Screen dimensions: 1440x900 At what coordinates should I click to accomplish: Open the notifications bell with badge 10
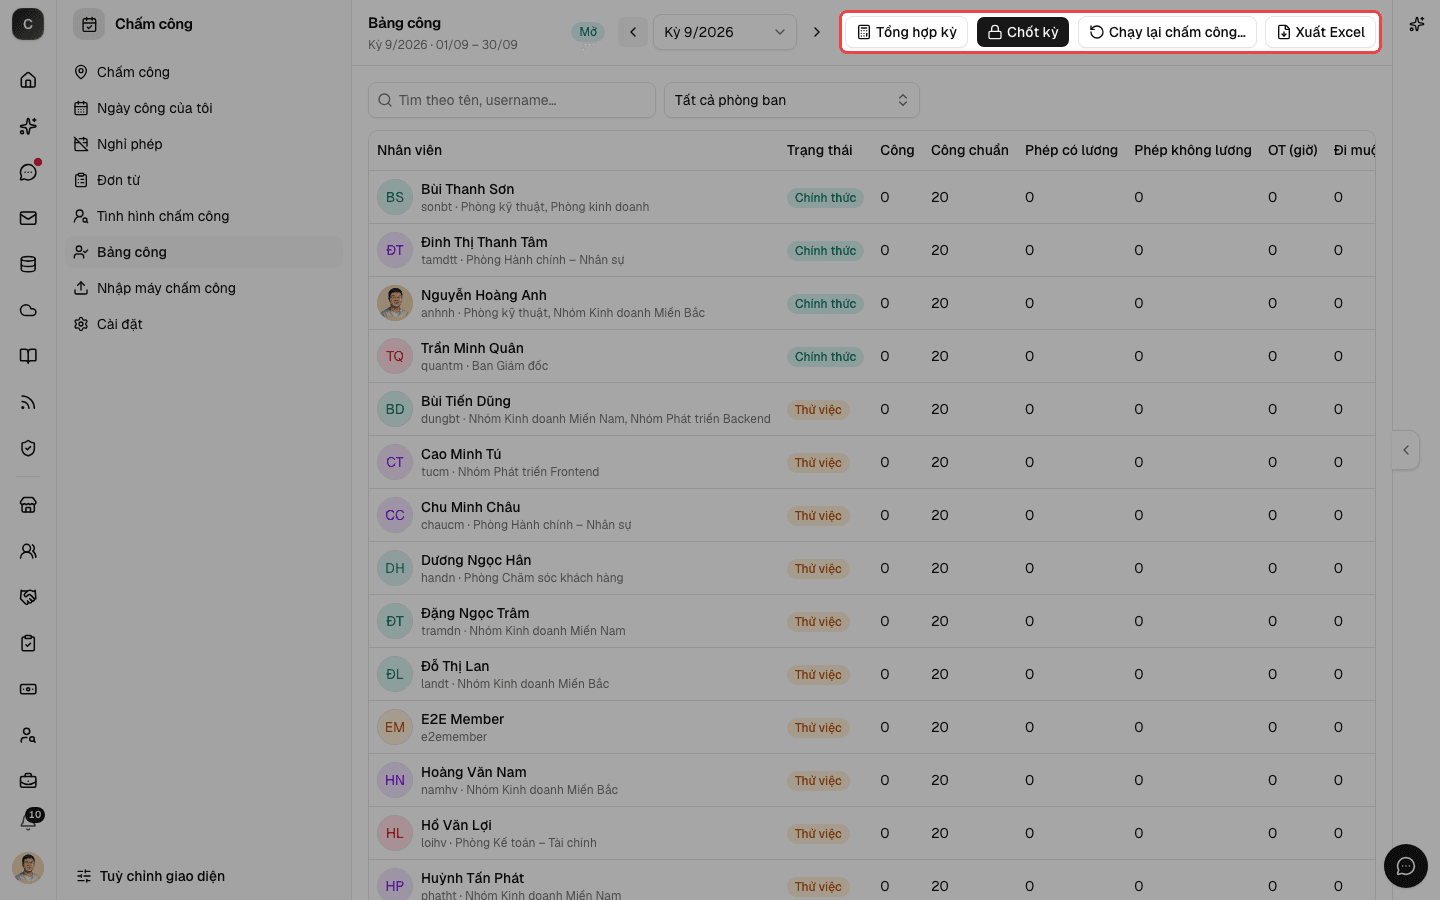[x=28, y=822]
